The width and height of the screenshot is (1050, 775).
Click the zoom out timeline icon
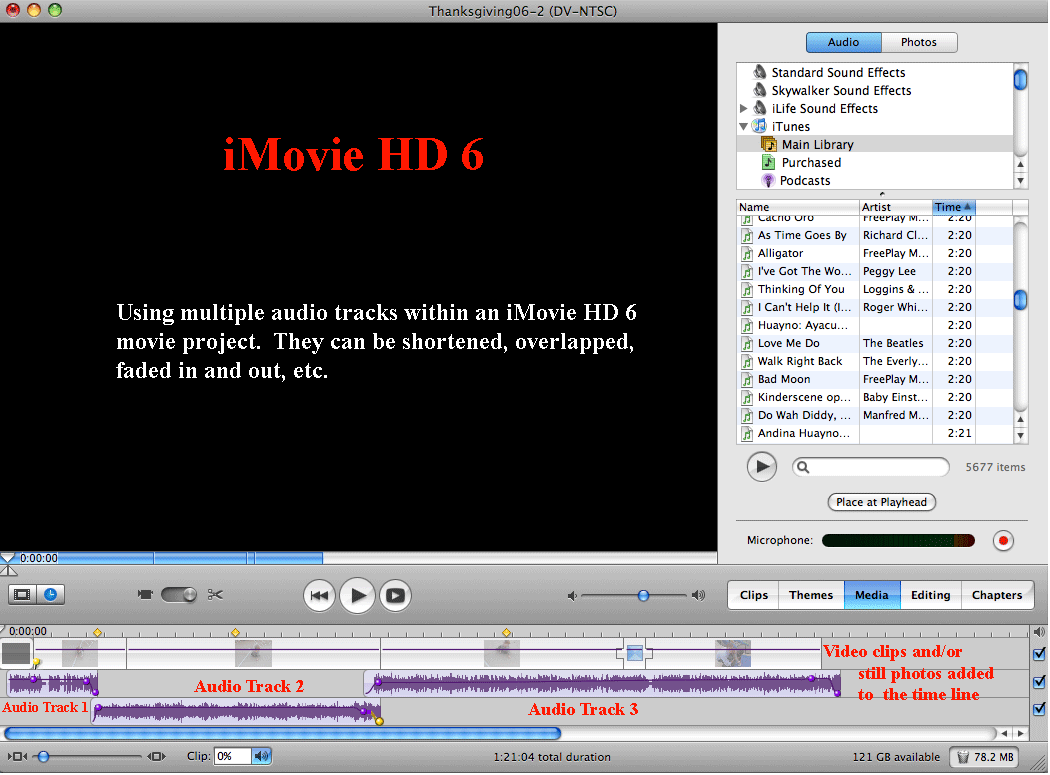click(17, 756)
